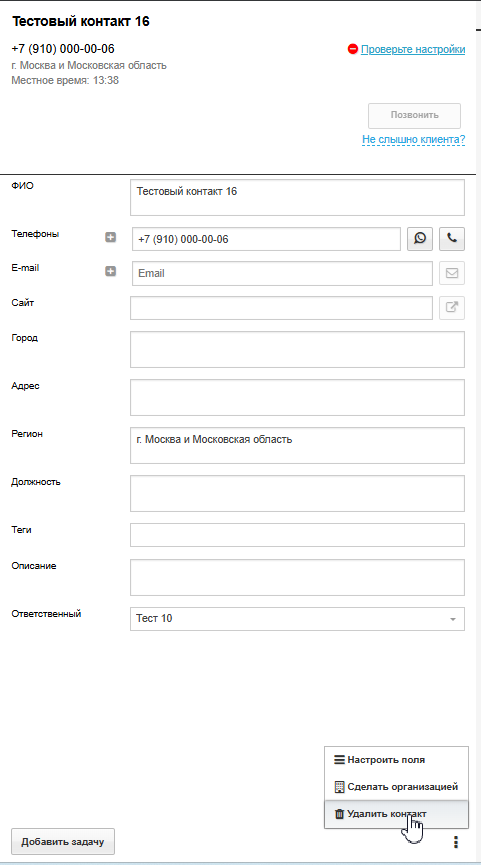Open the three-dot more actions menu
This screenshot has width=481, height=865.
(456, 842)
